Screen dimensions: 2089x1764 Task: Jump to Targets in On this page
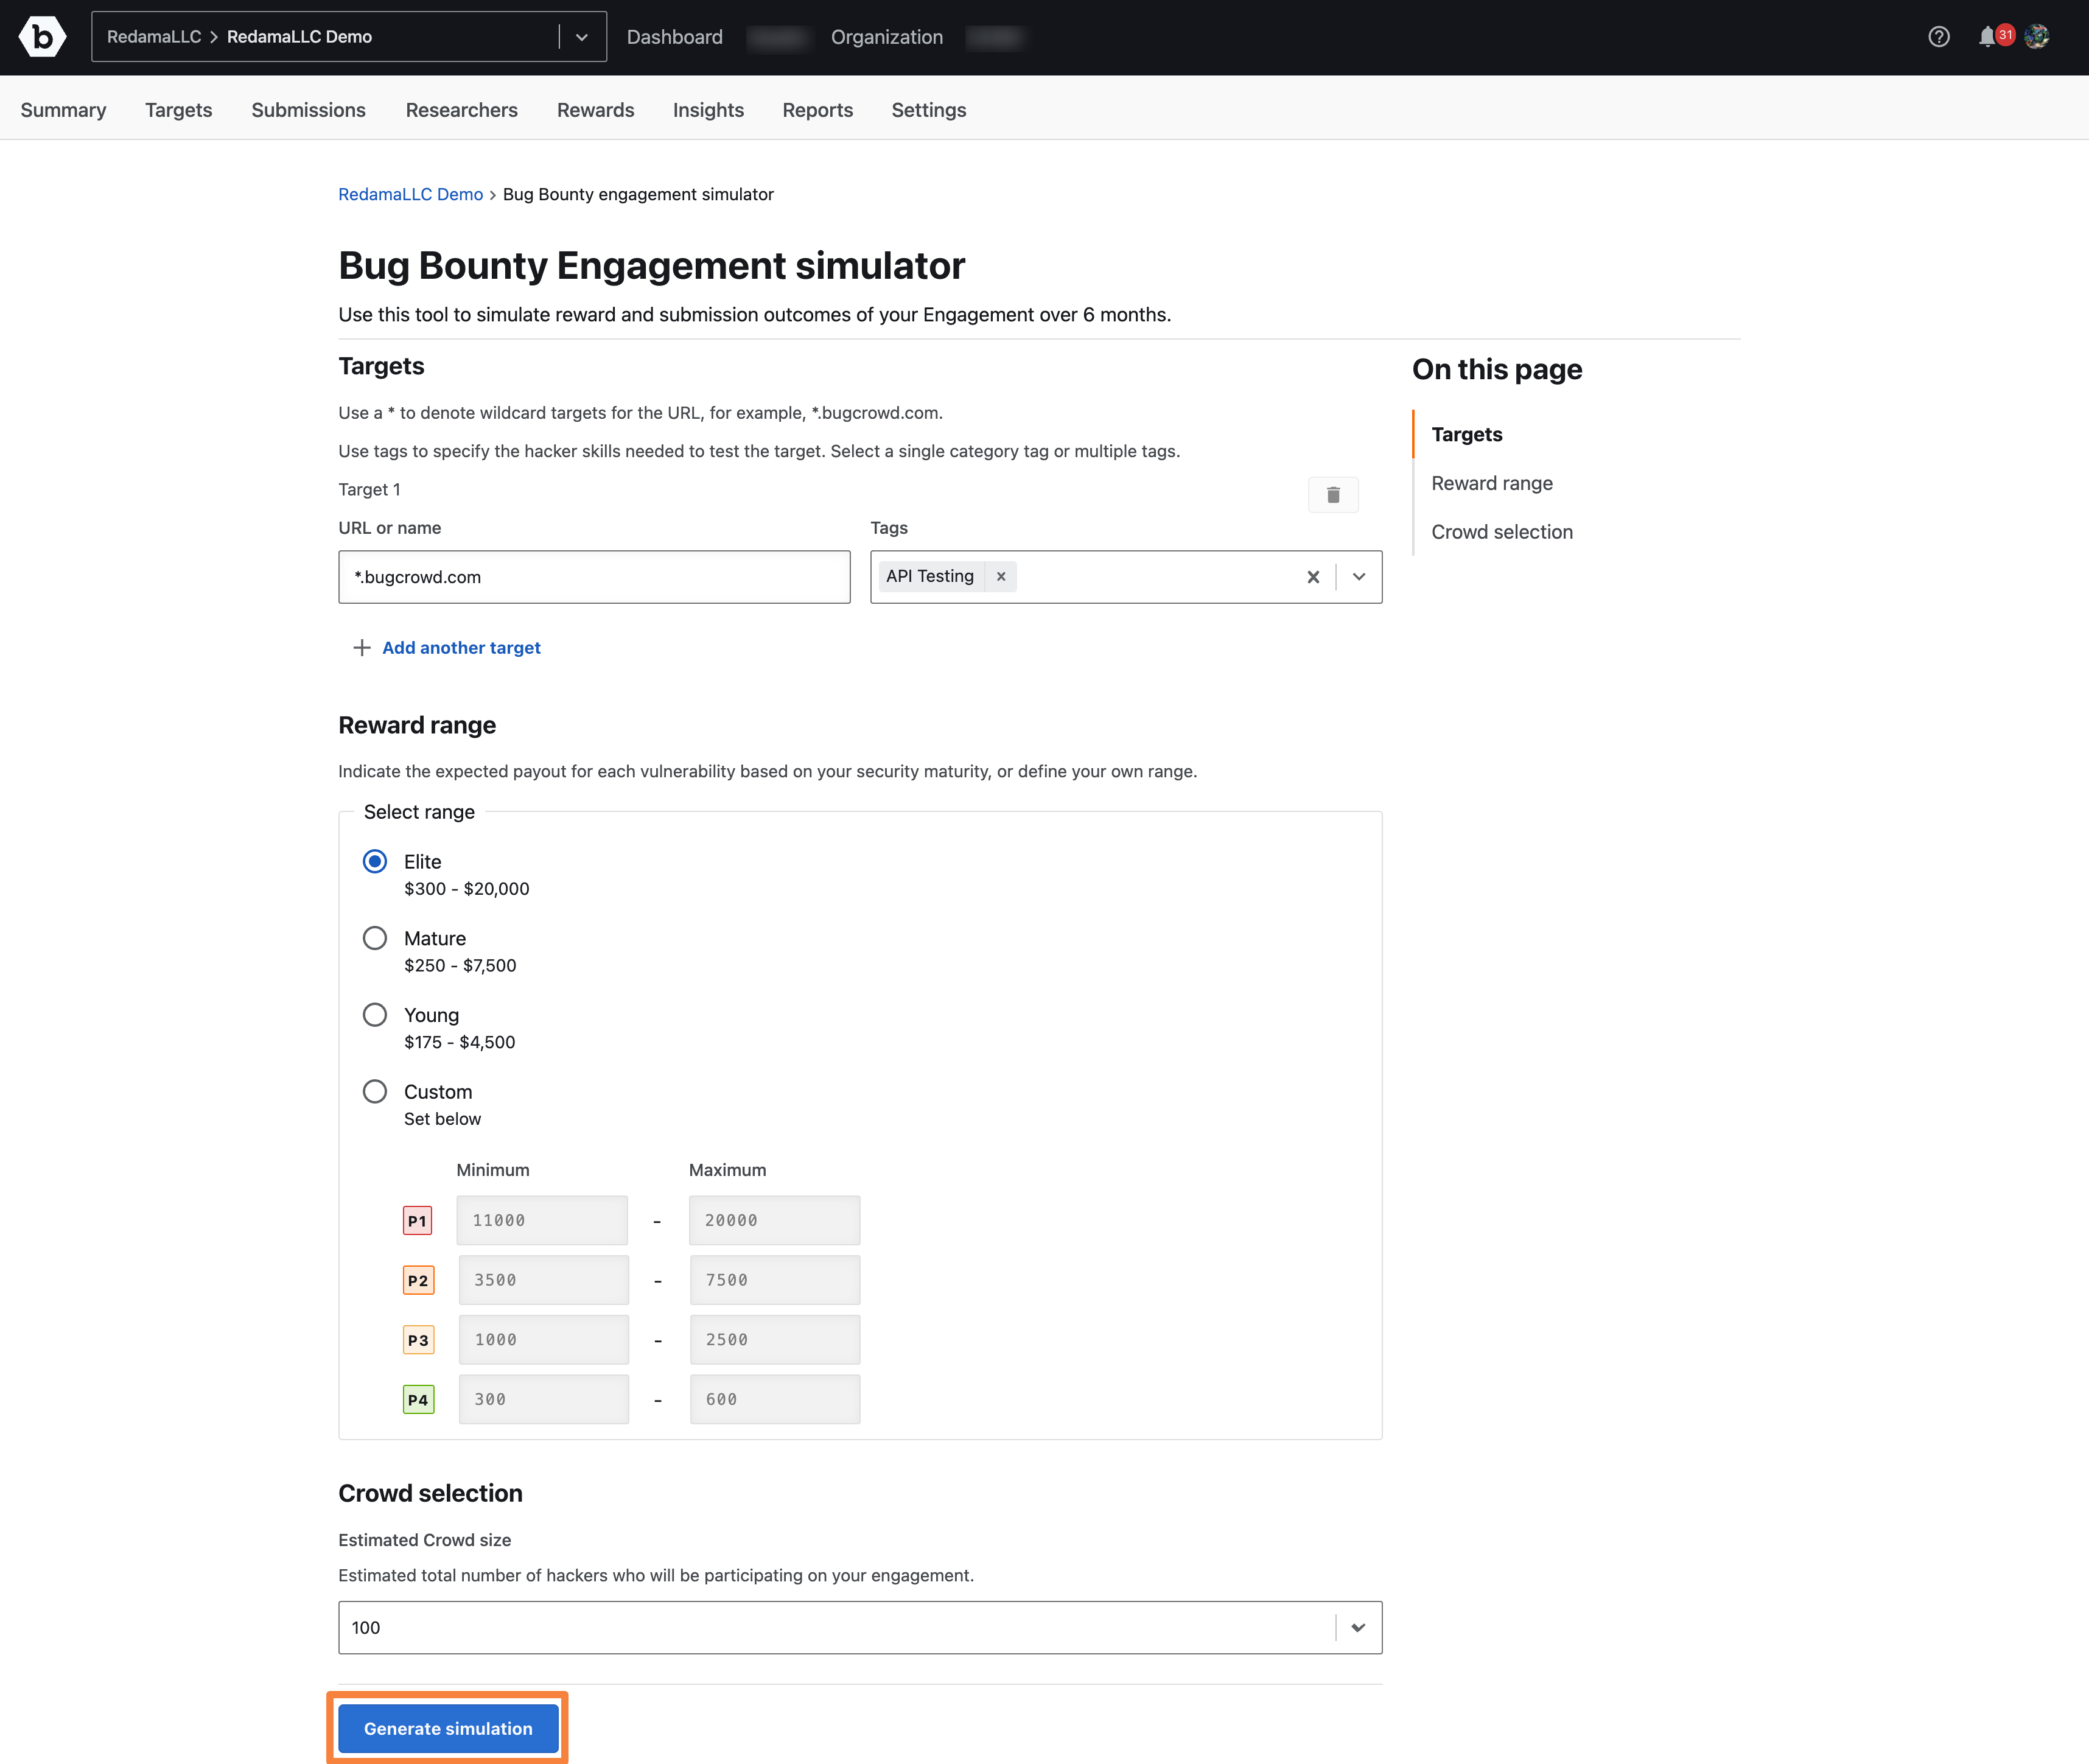[x=1467, y=434]
